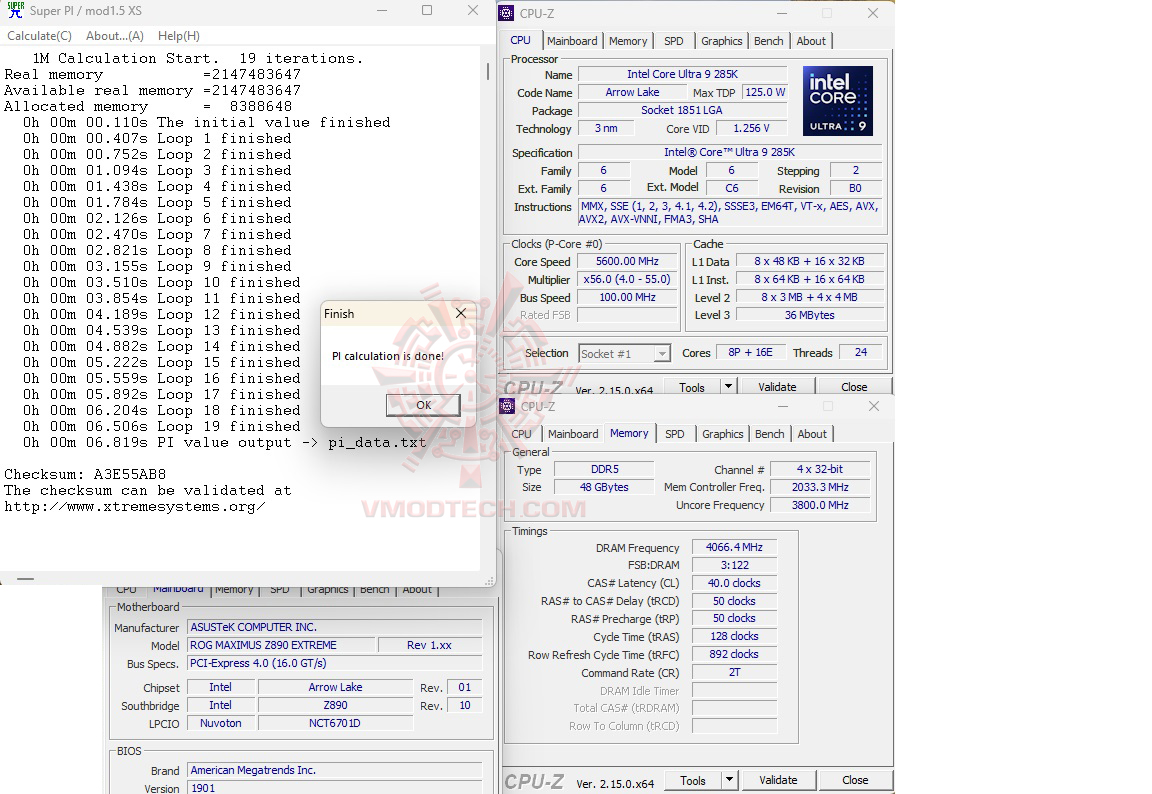Click the Intel Core Ultra 9 logo
This screenshot has height=794, width=1152.
pyautogui.click(x=838, y=100)
